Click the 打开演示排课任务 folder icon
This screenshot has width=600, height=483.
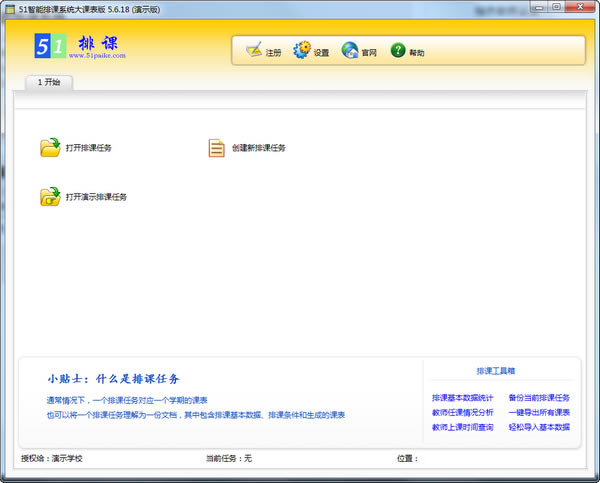50,197
